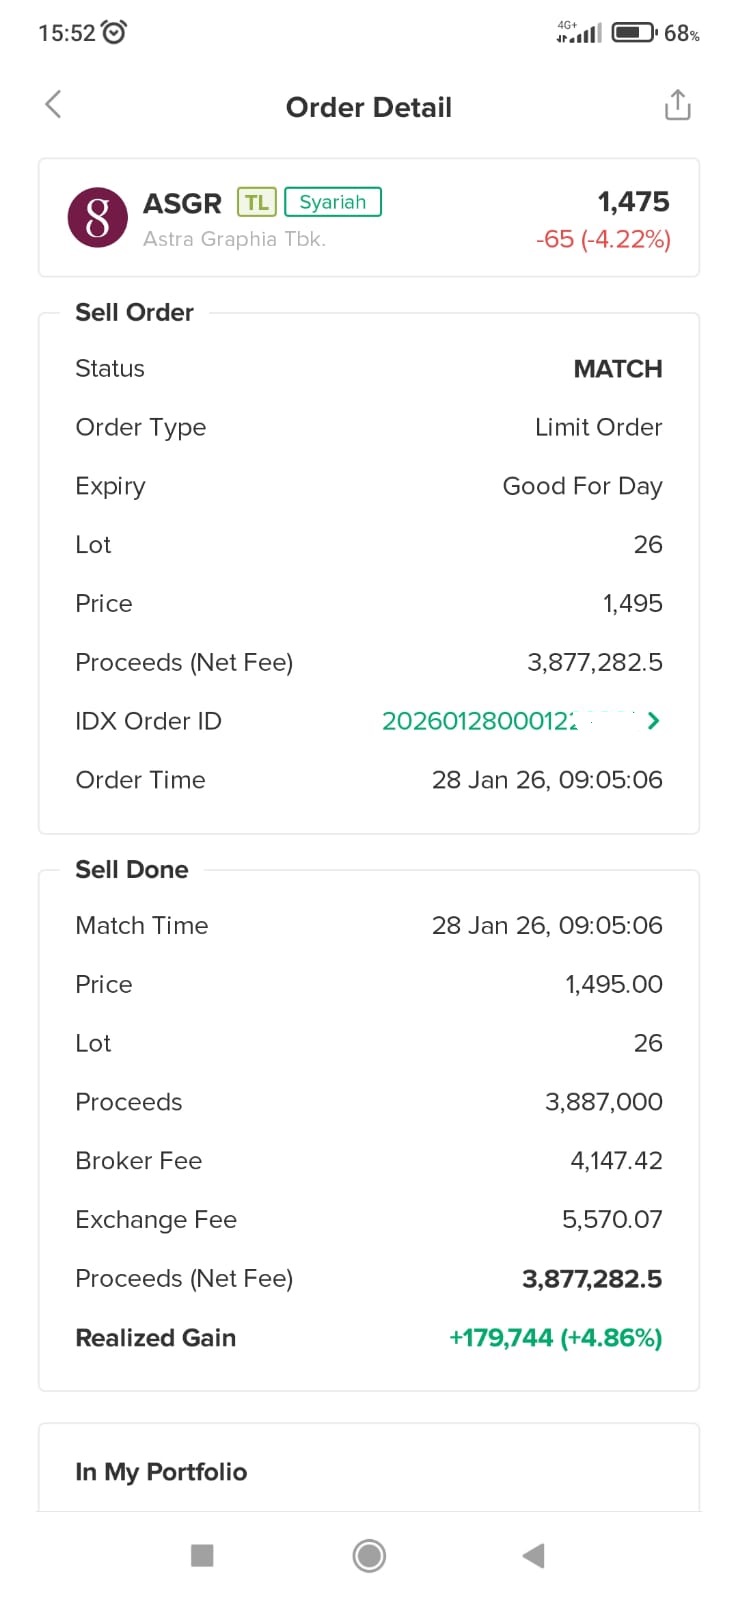Viewport: 738px width, 1600px height.
Task: Tap the alarm clock status icon
Action: (x=116, y=33)
